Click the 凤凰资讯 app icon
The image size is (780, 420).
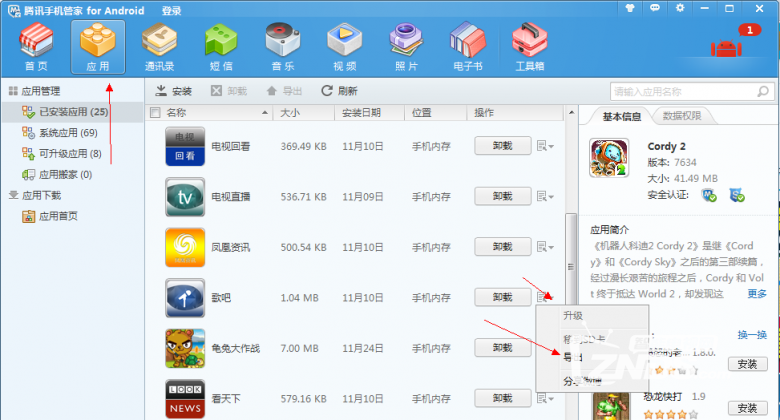pos(185,247)
